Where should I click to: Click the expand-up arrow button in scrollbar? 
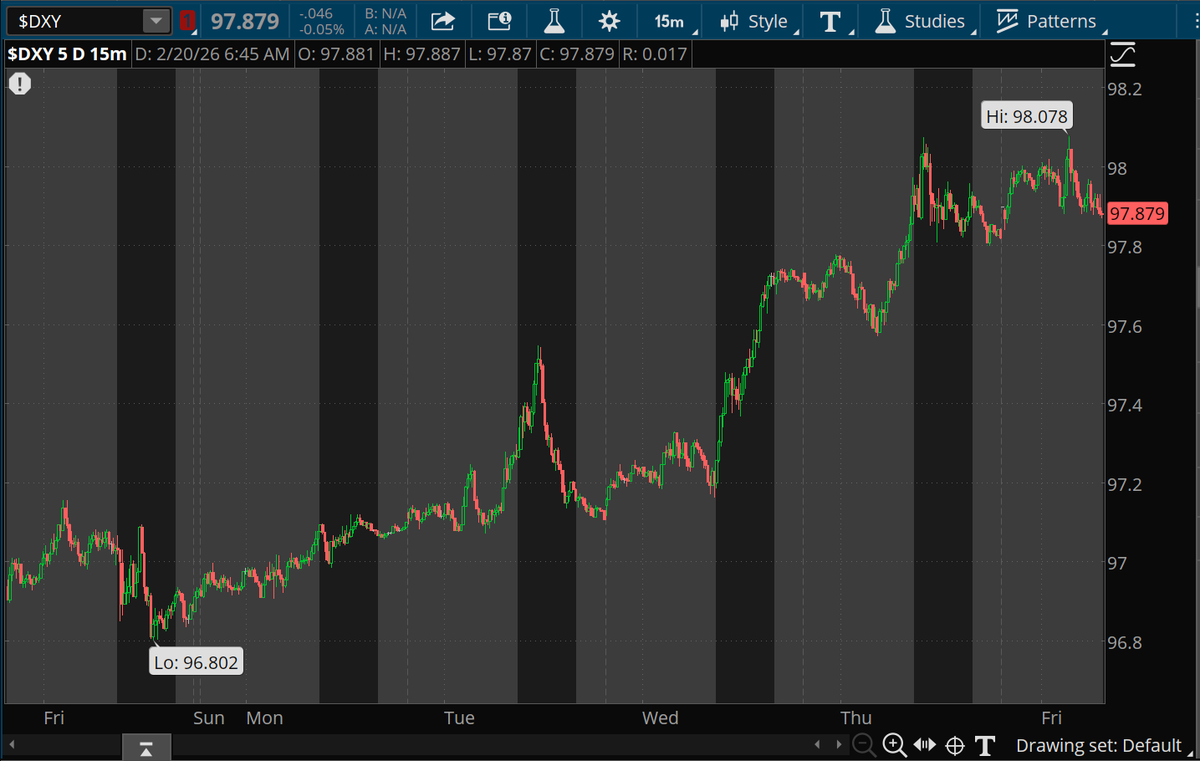point(146,746)
